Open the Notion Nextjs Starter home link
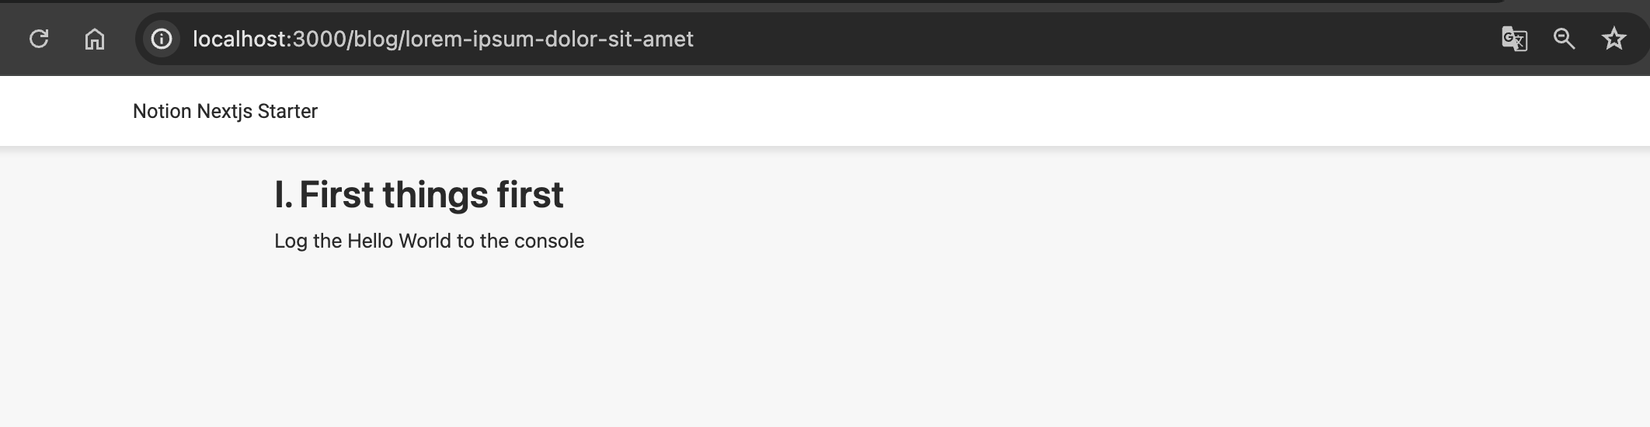Image resolution: width=1650 pixels, height=427 pixels. (225, 111)
